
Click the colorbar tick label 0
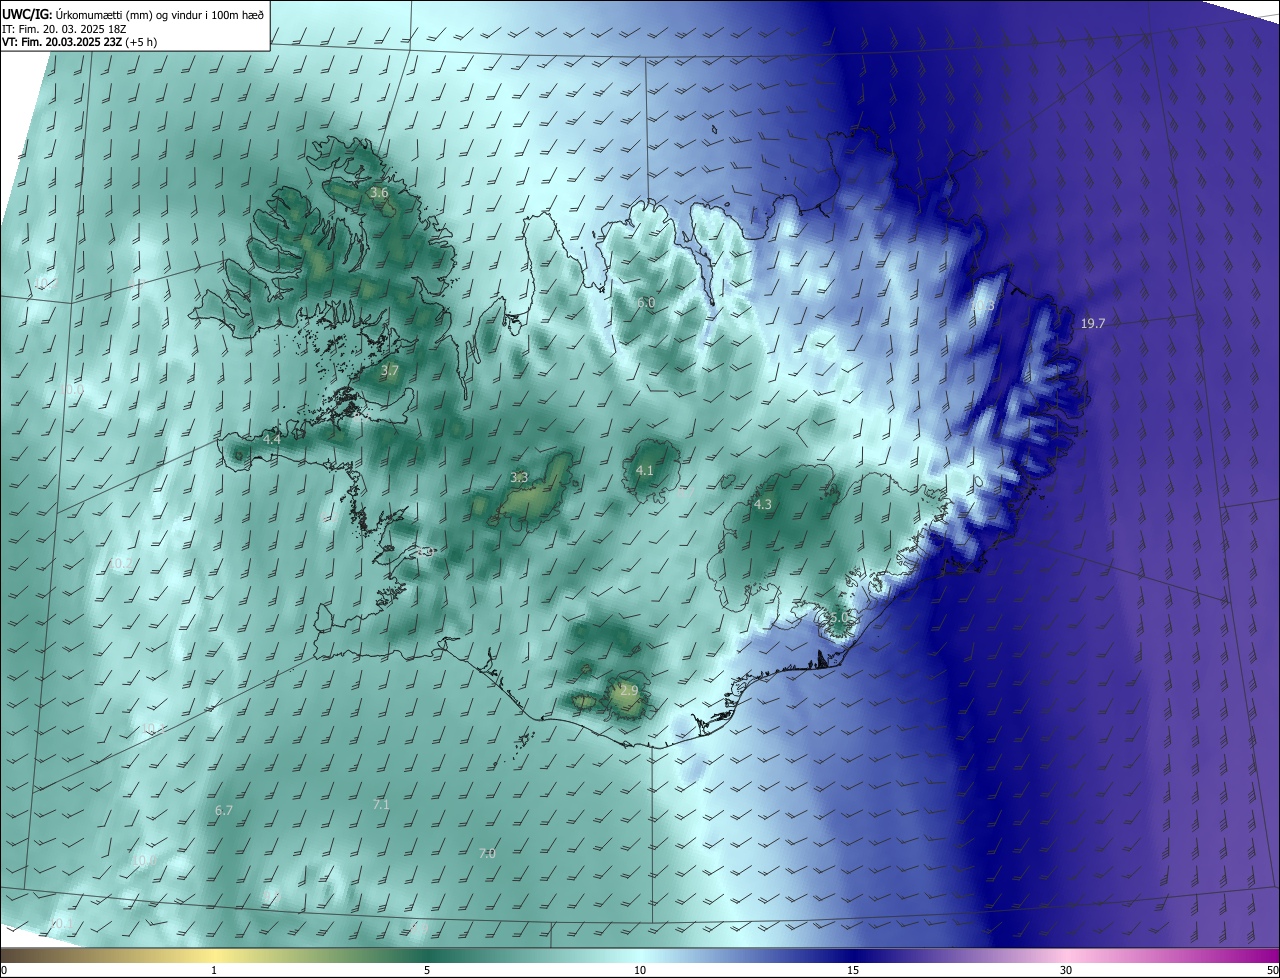click(4, 970)
